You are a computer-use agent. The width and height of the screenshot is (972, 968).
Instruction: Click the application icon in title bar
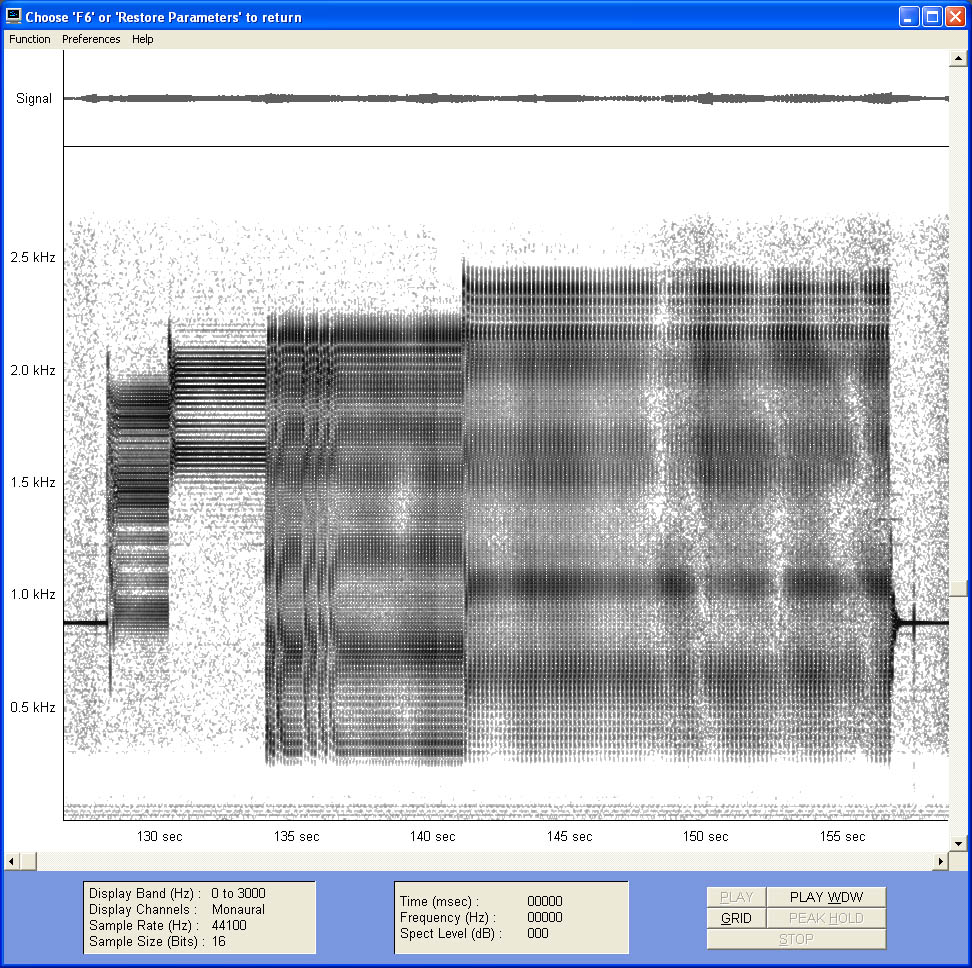(x=14, y=16)
